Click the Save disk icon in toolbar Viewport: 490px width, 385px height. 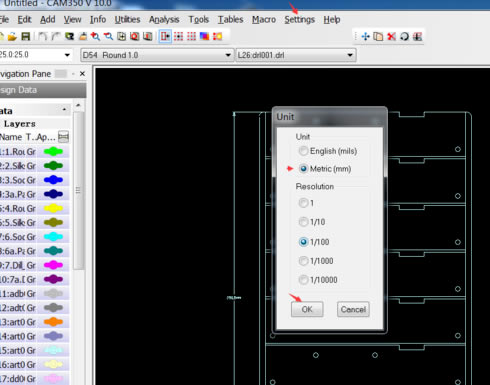(x=26, y=36)
